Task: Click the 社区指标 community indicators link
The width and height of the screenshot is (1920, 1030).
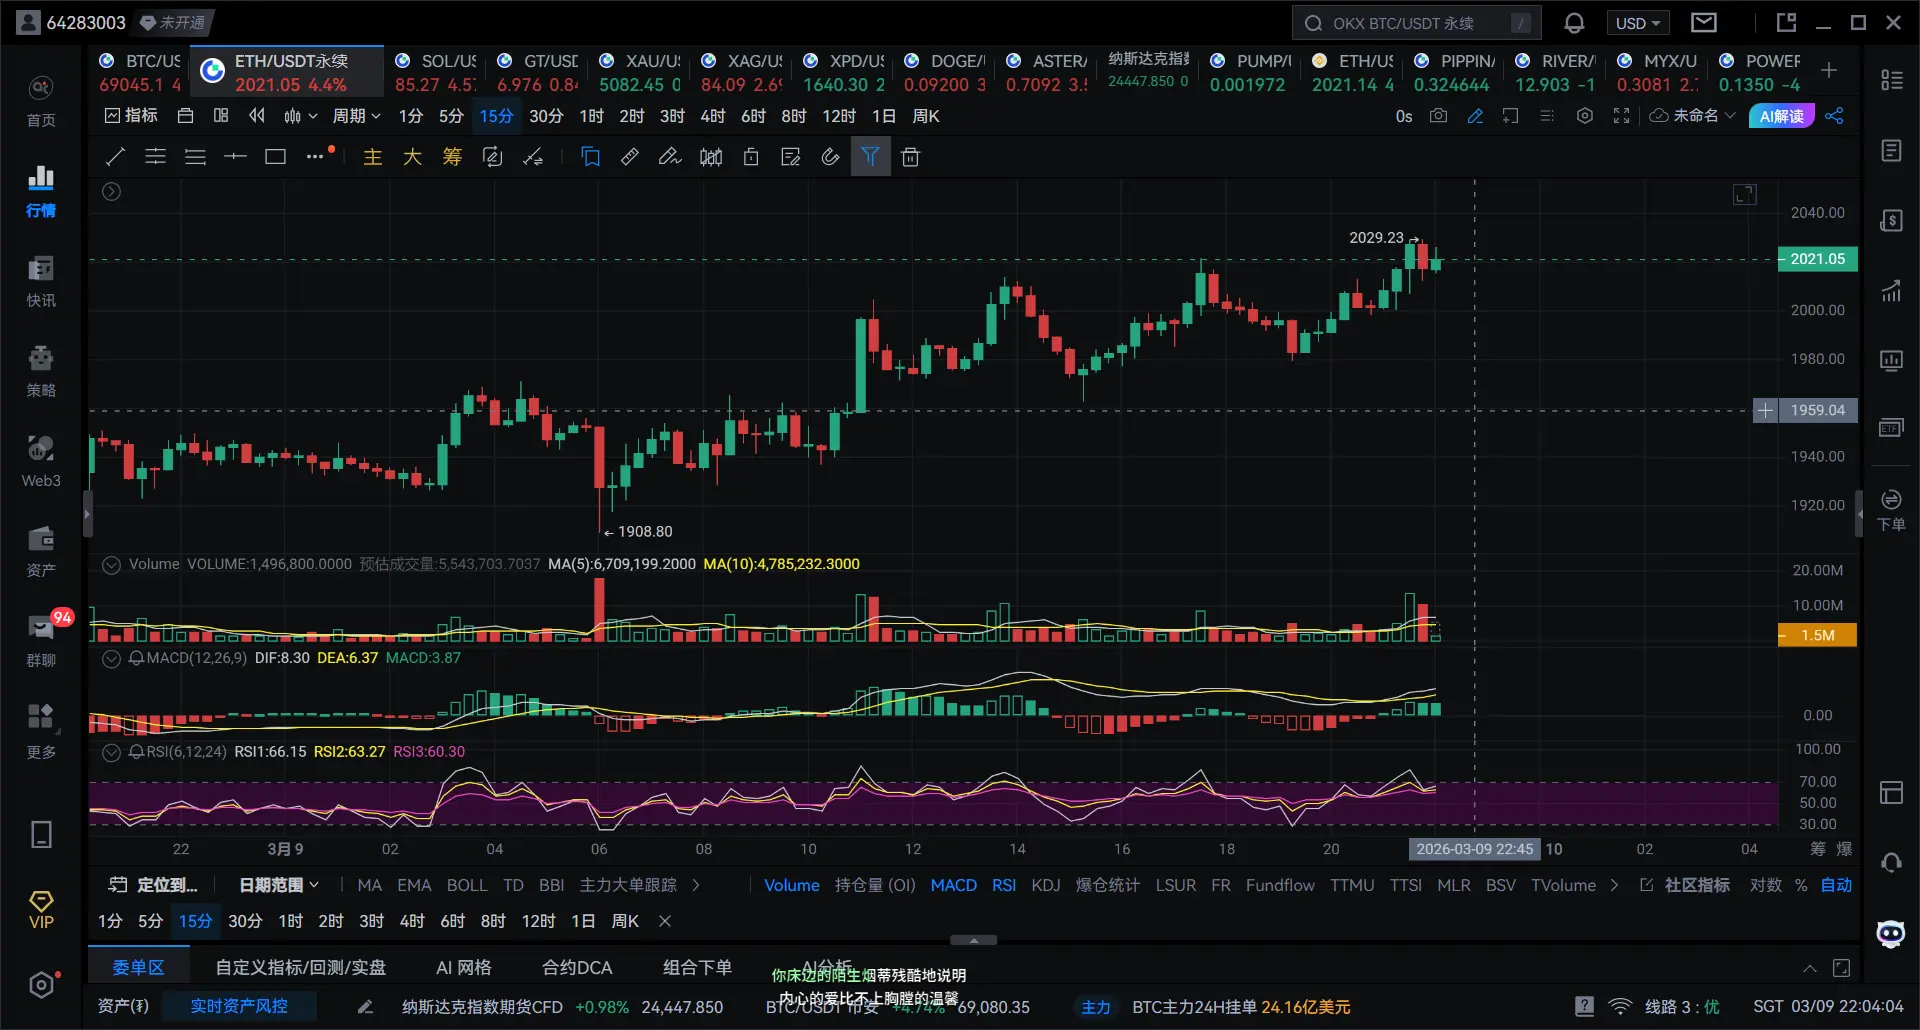Action: coord(1686,885)
